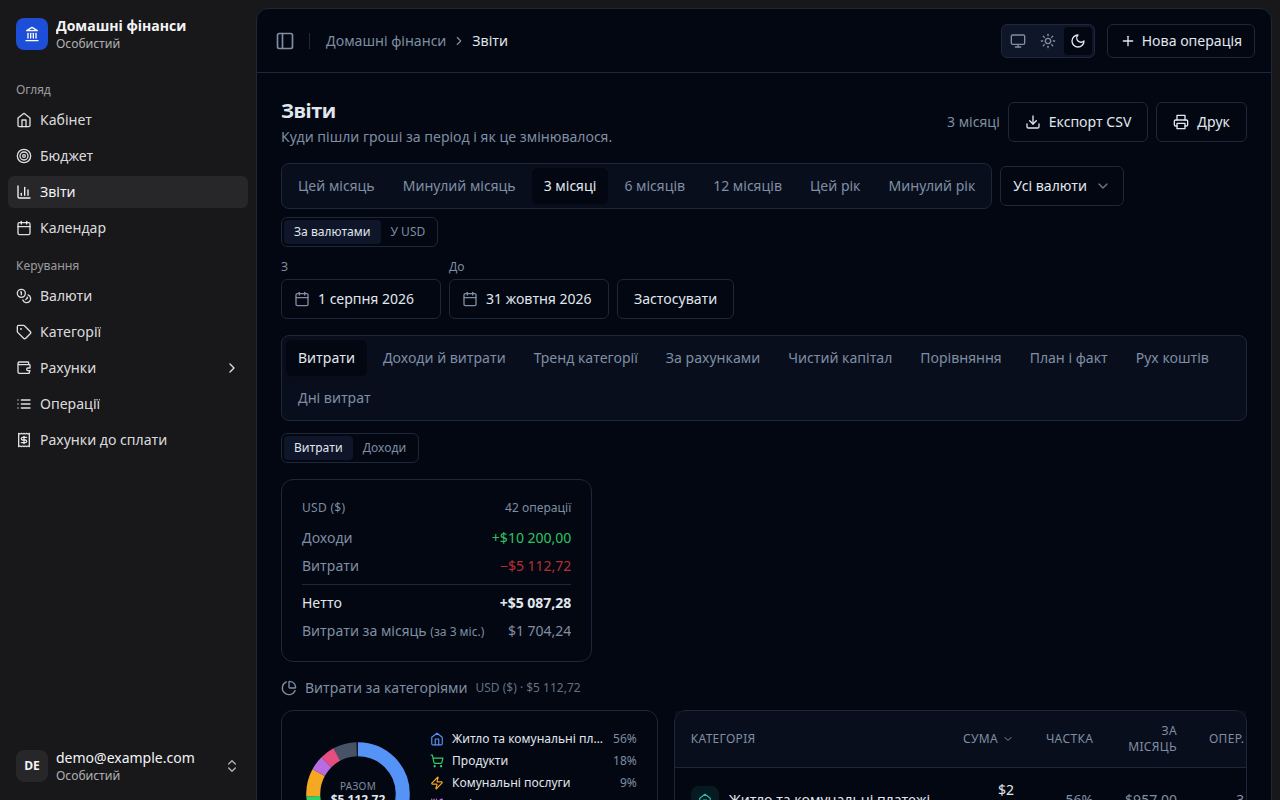Open the Чистий капітал report tab
This screenshot has width=1280, height=800.
(840, 358)
